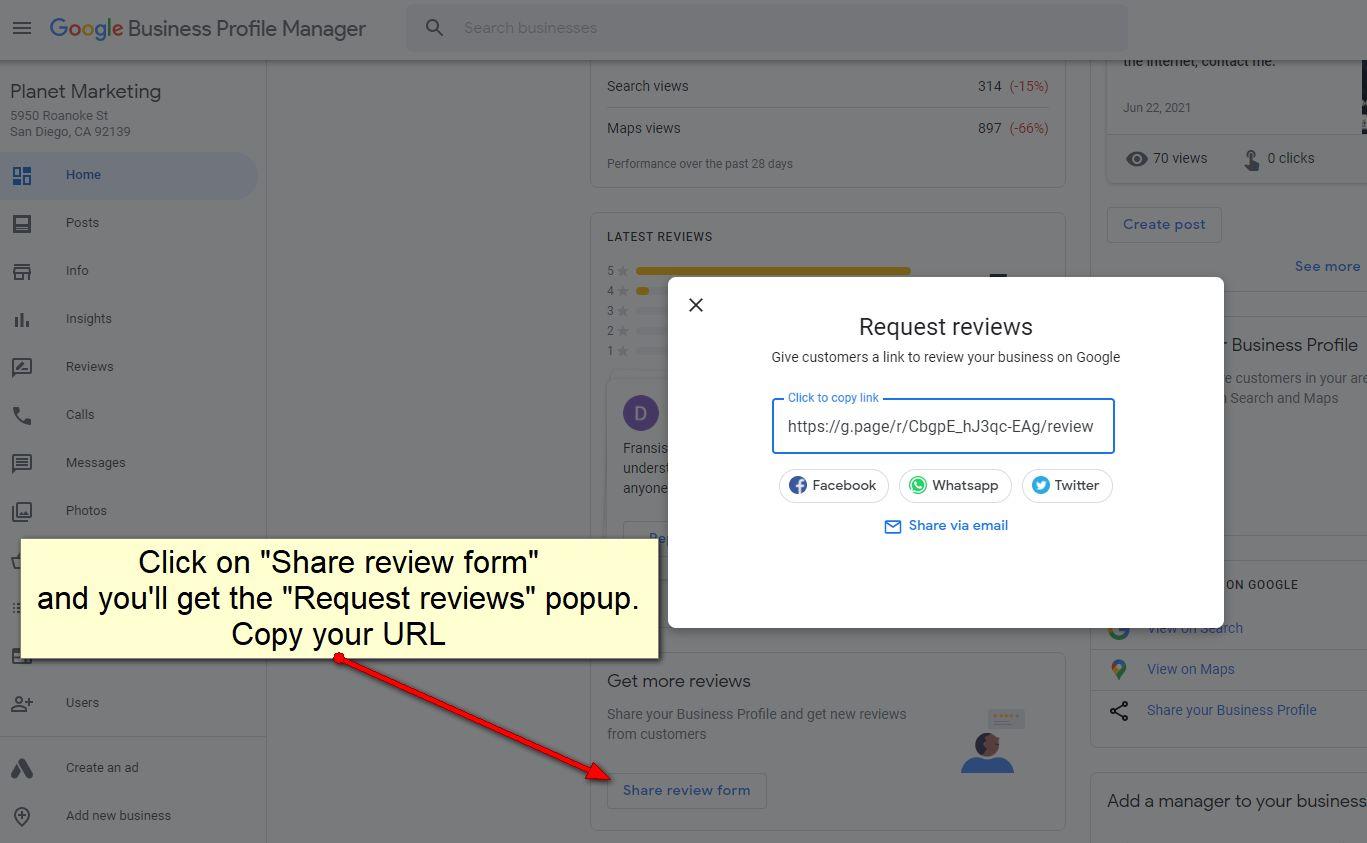Viewport: 1367px width, 843px height.
Task: Click reviewer avatar letter D
Action: click(641, 413)
